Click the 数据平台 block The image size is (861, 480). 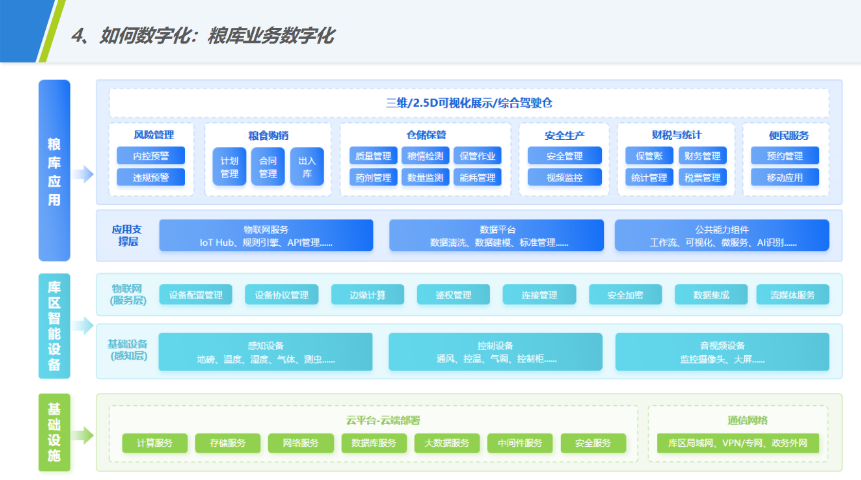pos(496,236)
